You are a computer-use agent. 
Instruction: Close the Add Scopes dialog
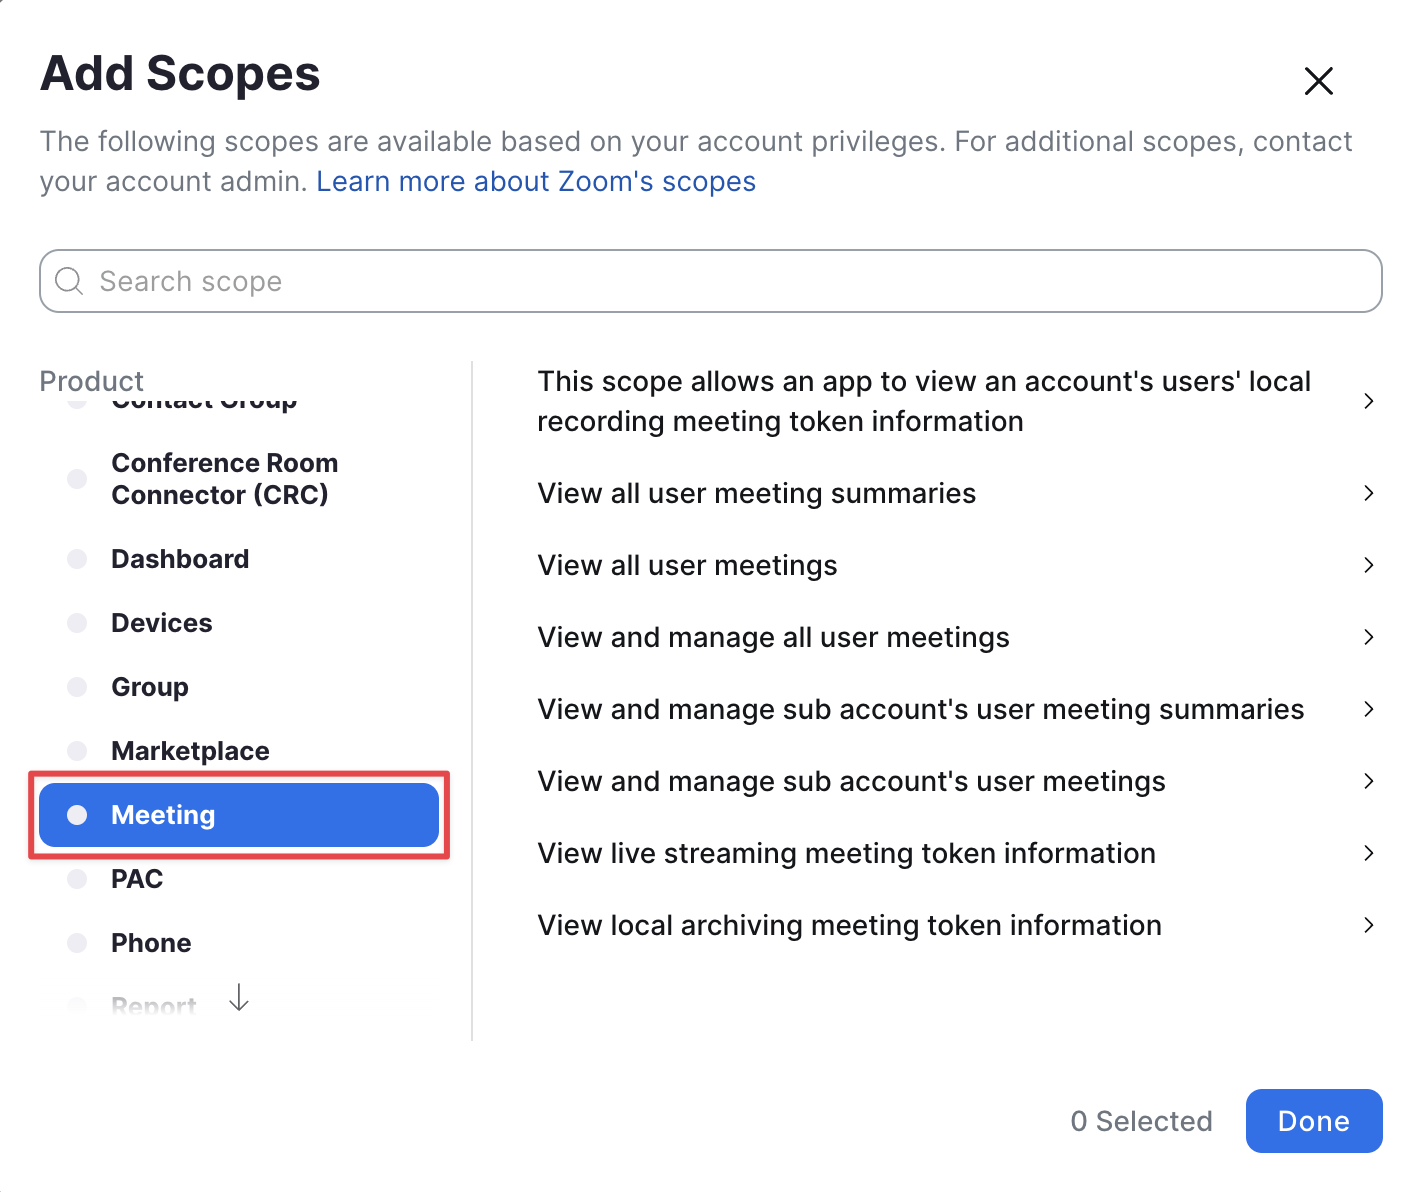(x=1319, y=81)
